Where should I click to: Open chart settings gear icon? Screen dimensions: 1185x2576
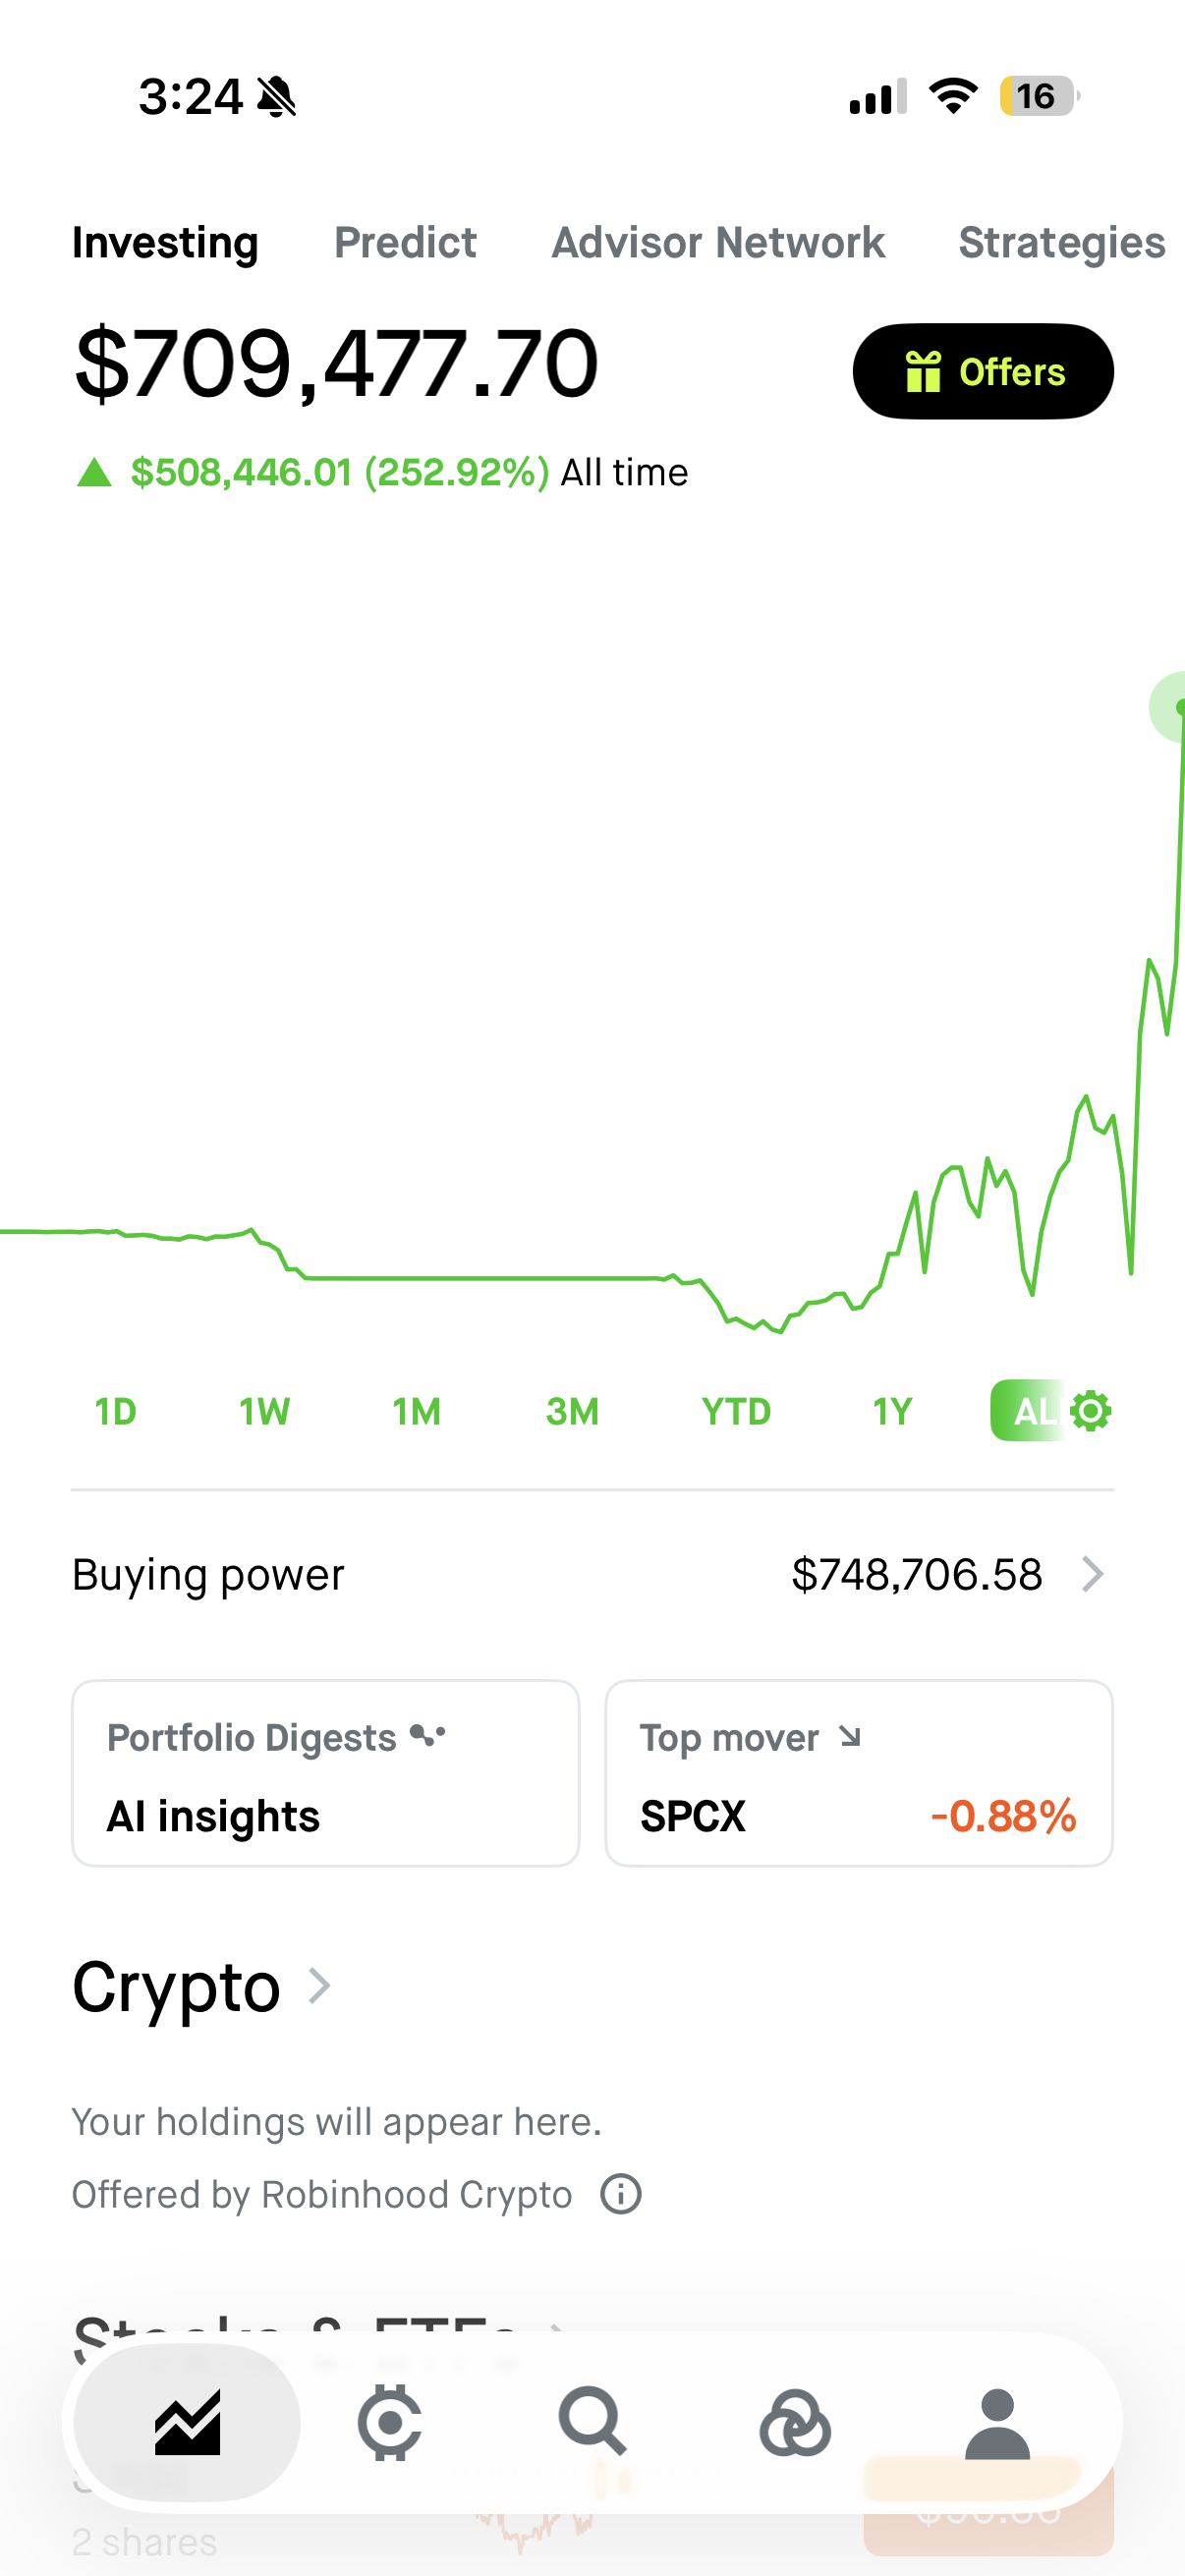(x=1090, y=1411)
